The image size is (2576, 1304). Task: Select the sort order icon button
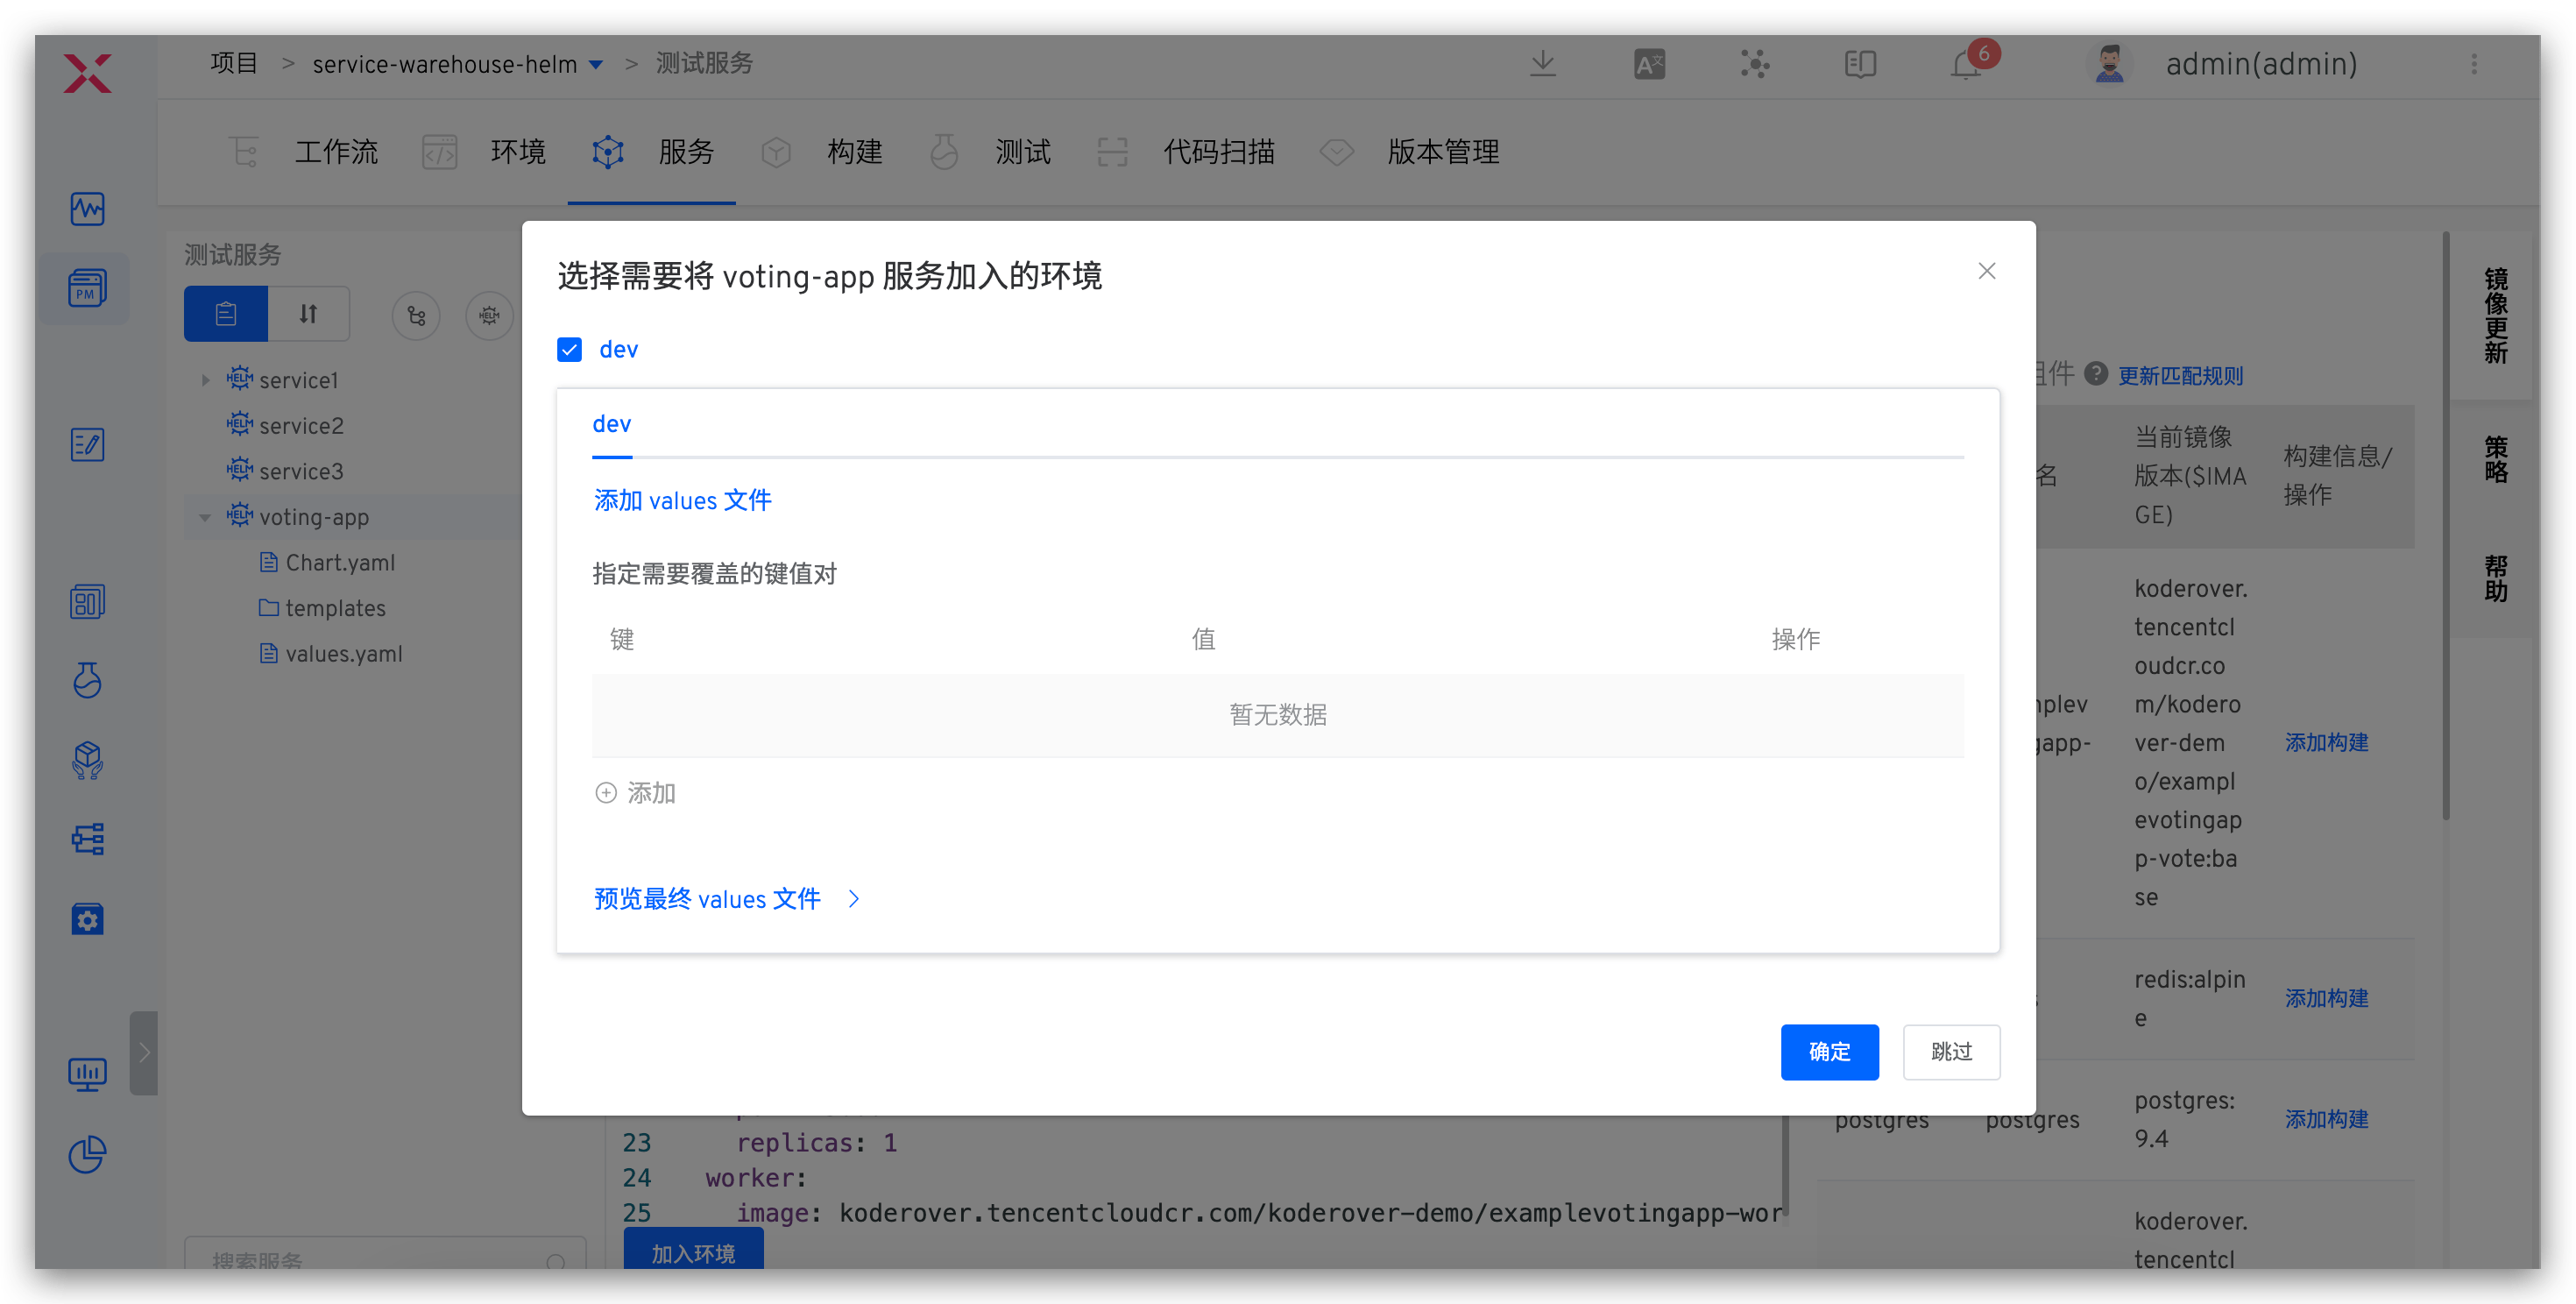pyautogui.click(x=308, y=314)
